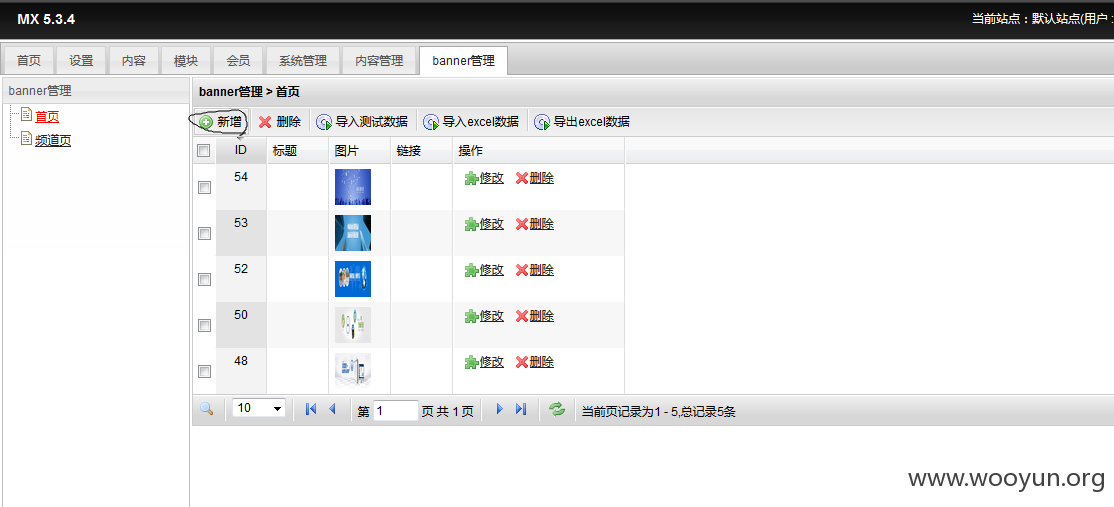Switch to the 系统管理 tab
The height and width of the screenshot is (507, 1114).
tap(303, 61)
